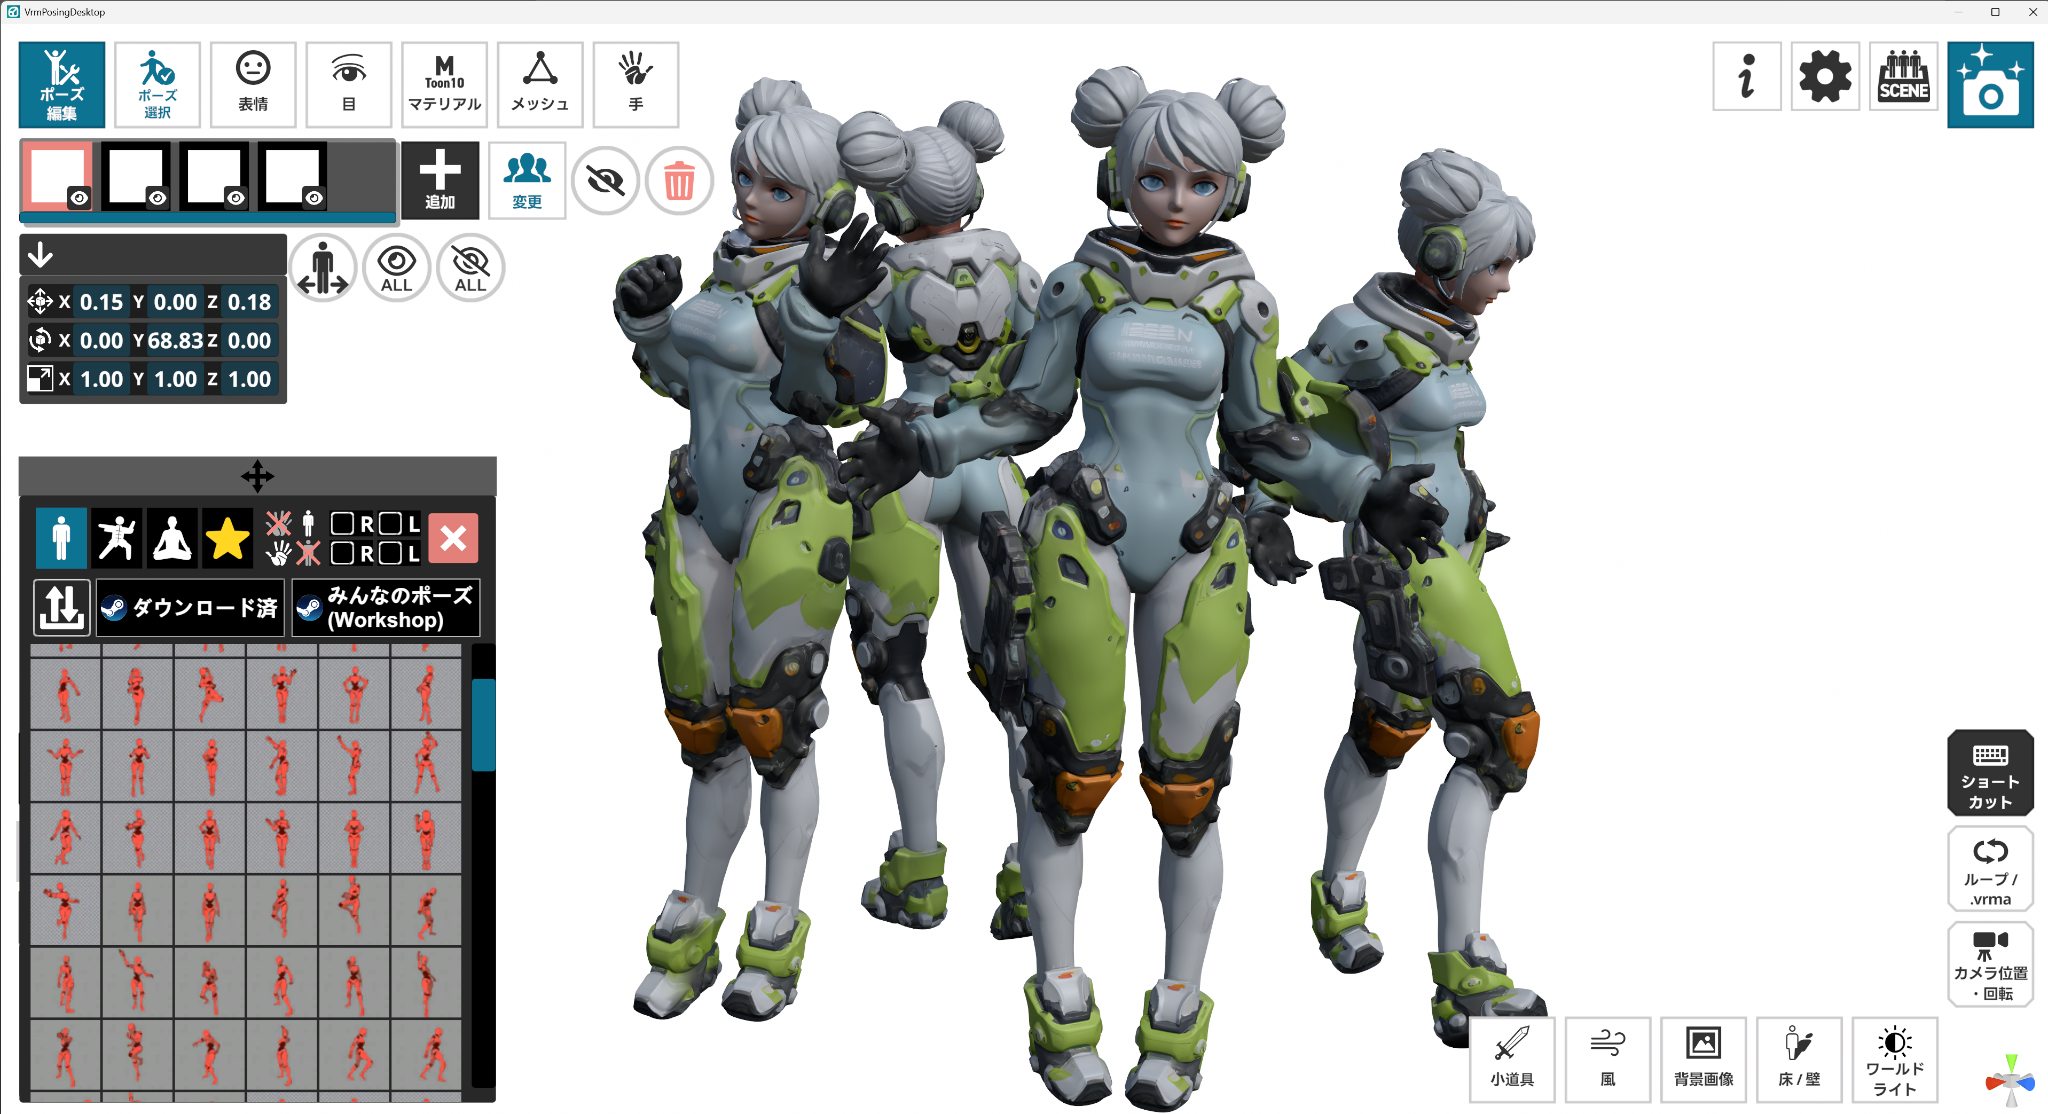Open the ワールドライト world light button
Viewport: 2048px width, 1114px height.
tap(1894, 1059)
